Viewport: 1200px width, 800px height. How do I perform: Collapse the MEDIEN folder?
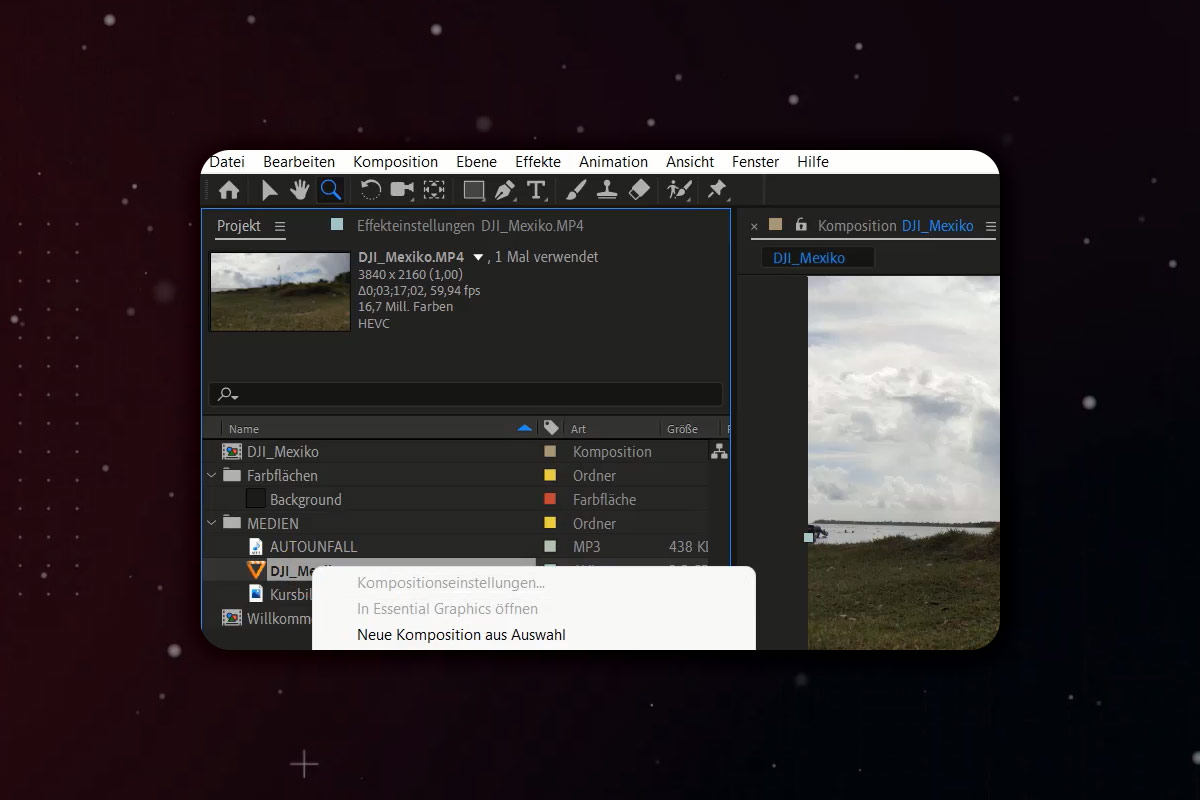tap(211, 523)
